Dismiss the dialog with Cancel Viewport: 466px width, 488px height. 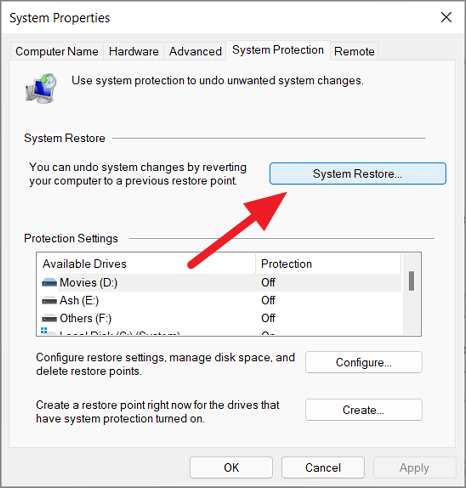click(323, 468)
